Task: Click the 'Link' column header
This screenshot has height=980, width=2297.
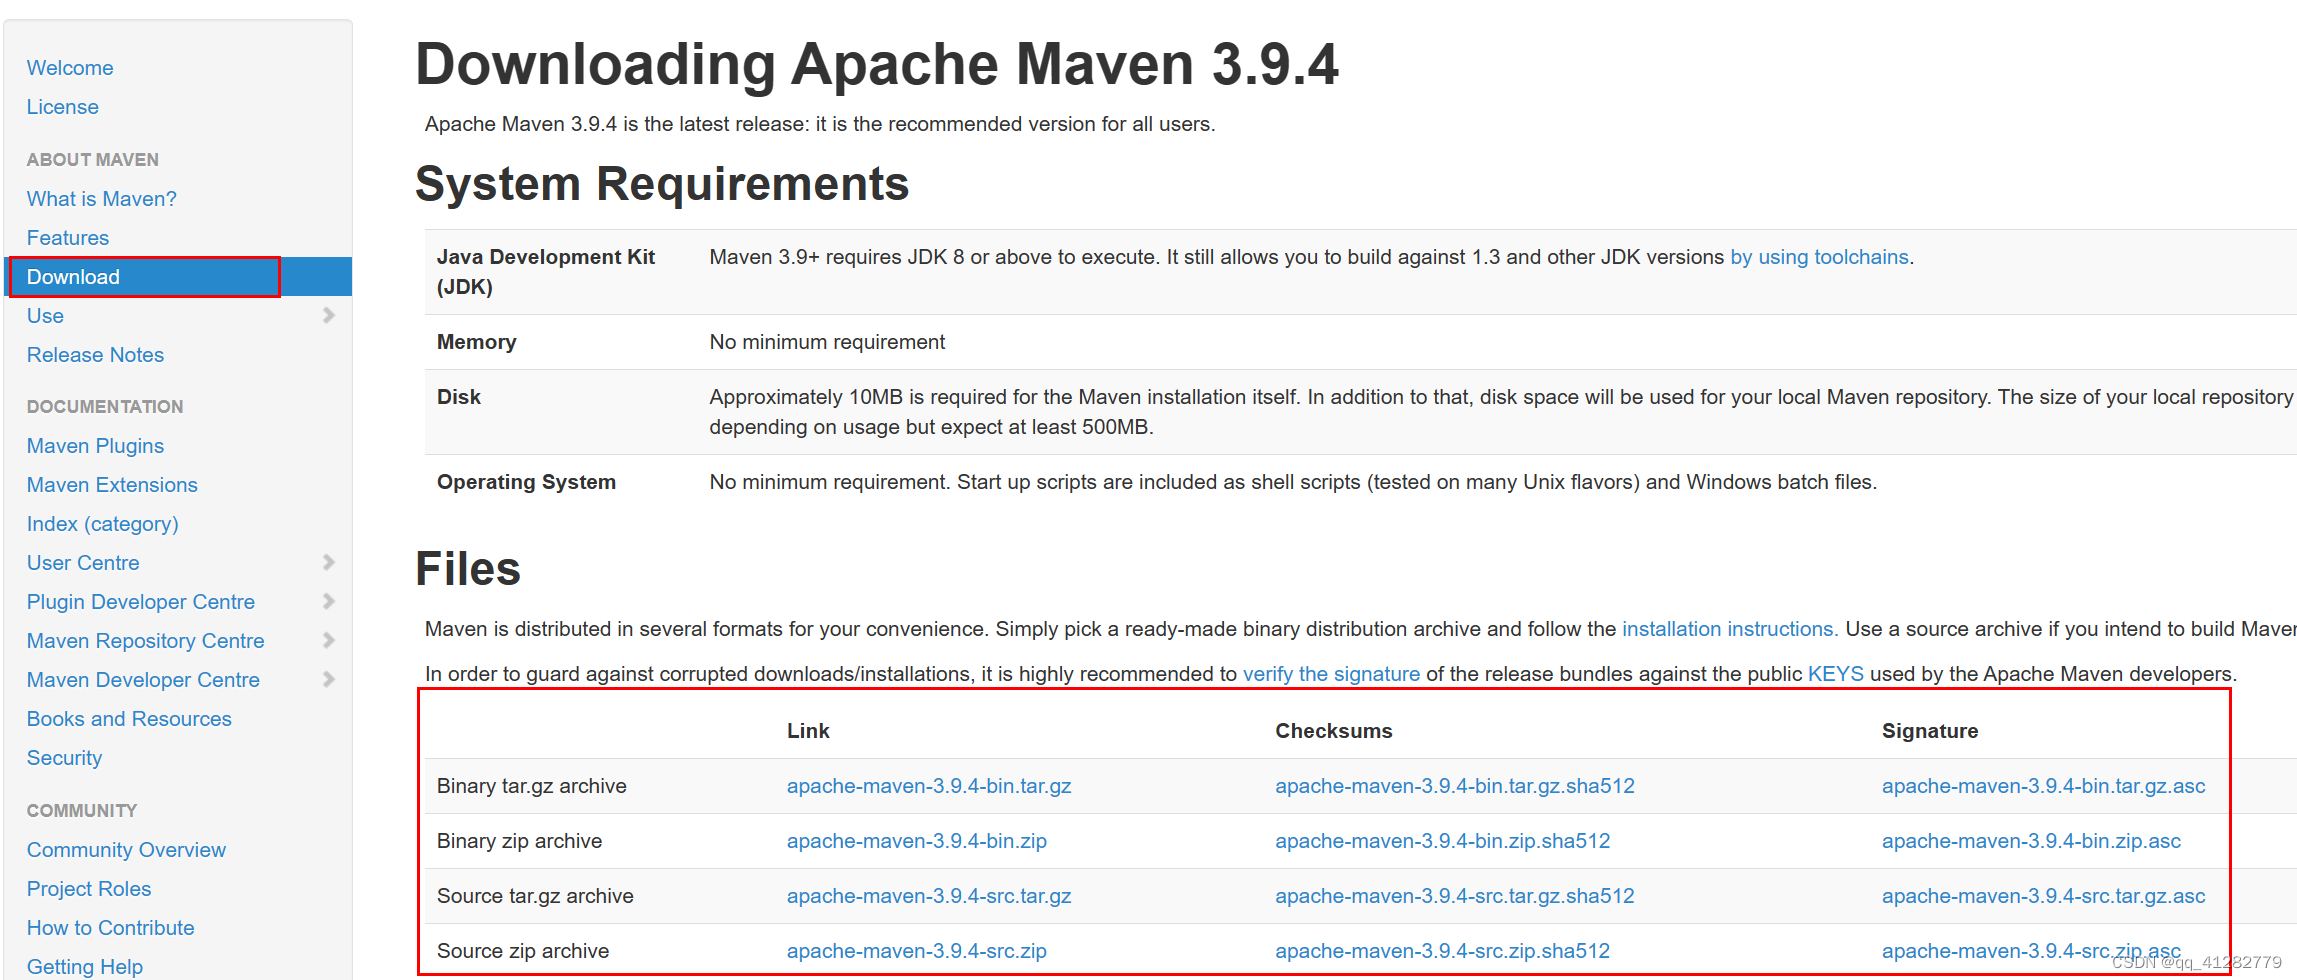Action: [x=808, y=731]
